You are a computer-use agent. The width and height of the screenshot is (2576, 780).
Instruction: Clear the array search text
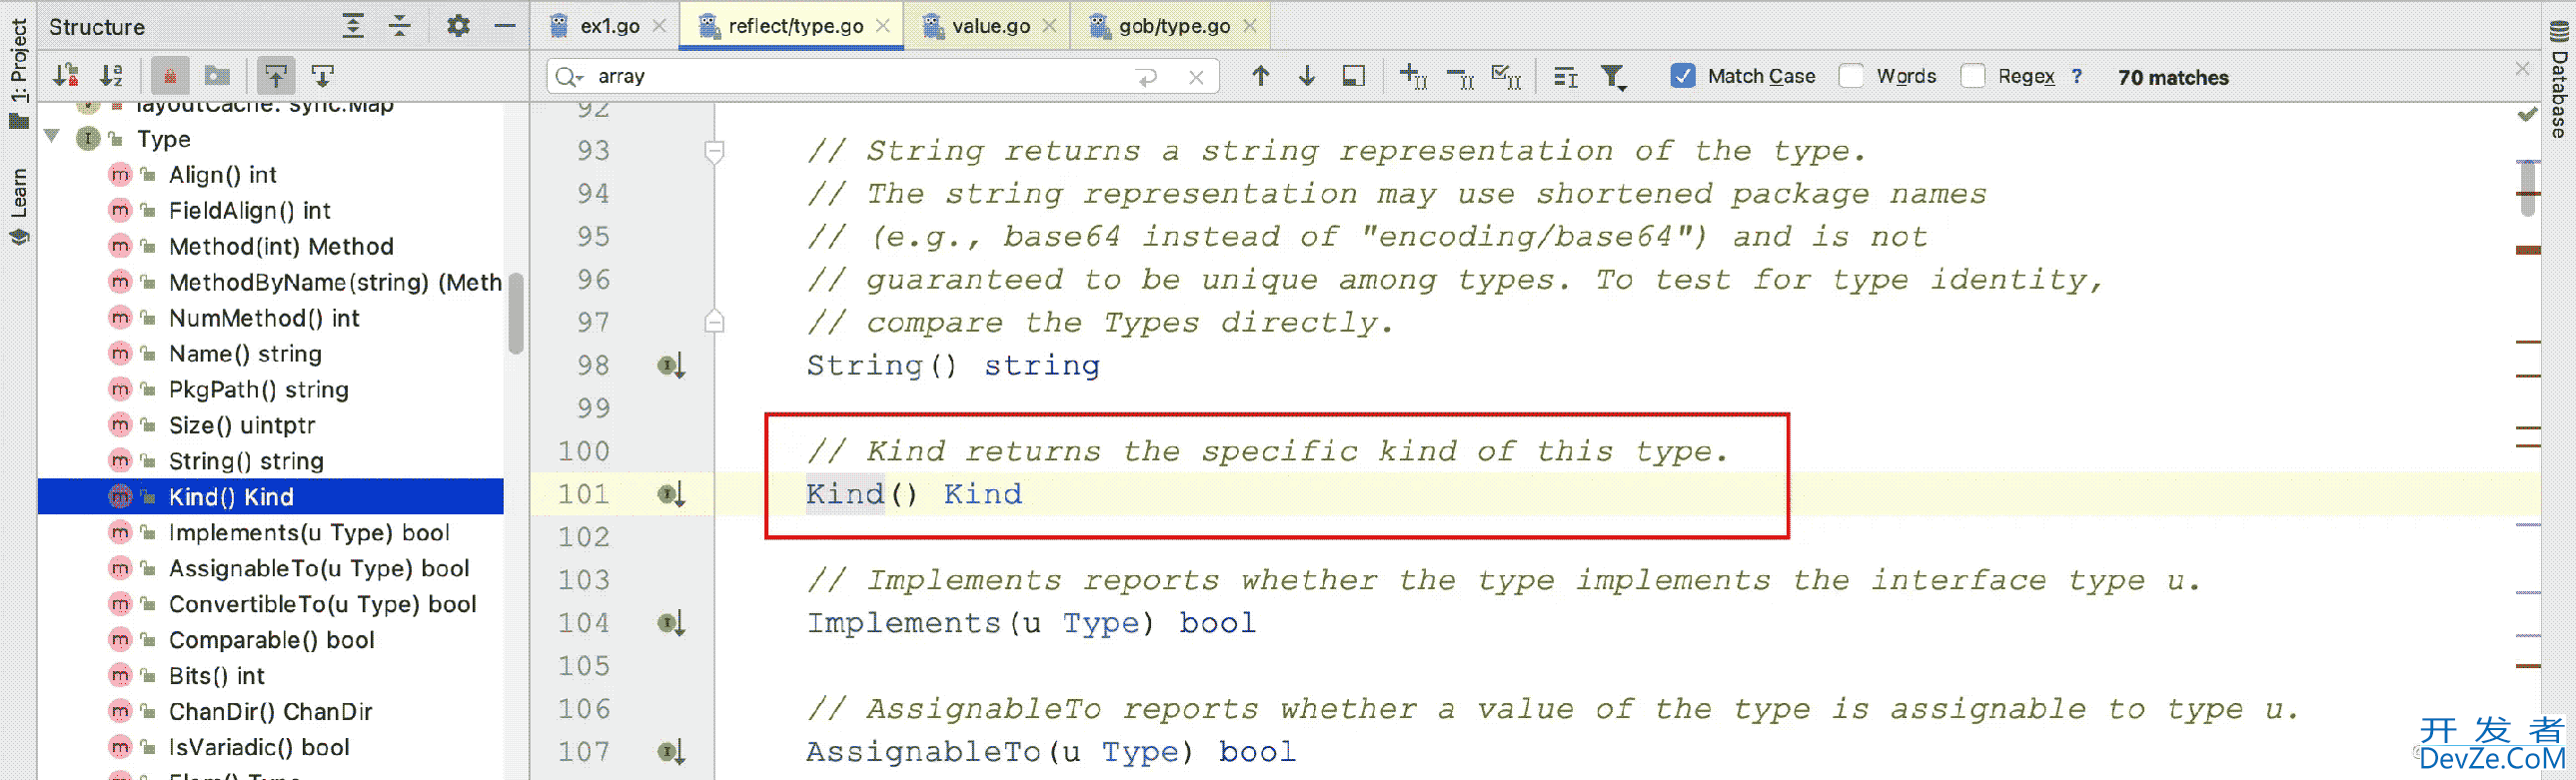click(1196, 77)
